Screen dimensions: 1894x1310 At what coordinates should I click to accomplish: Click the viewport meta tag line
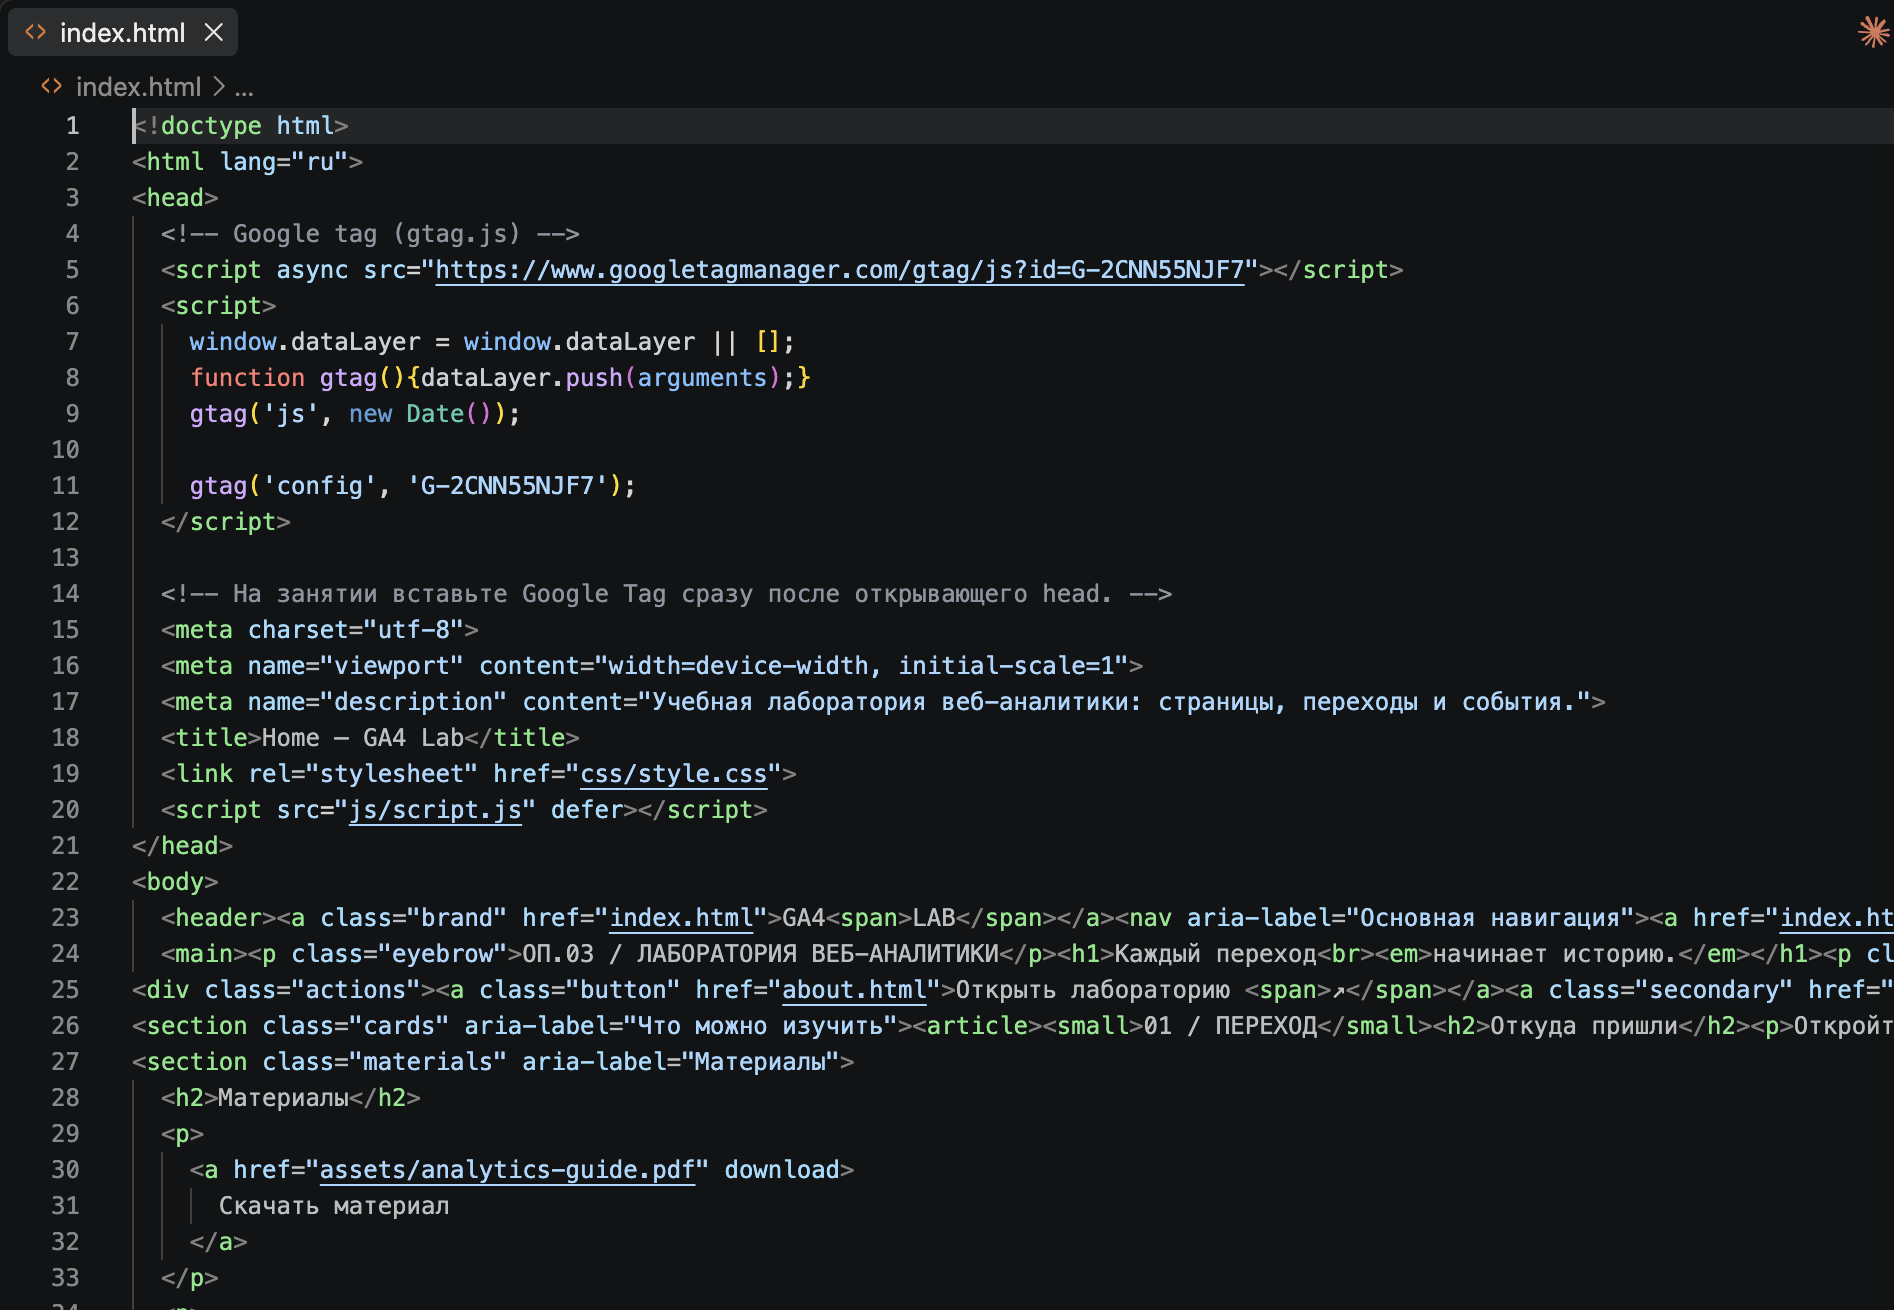(652, 666)
